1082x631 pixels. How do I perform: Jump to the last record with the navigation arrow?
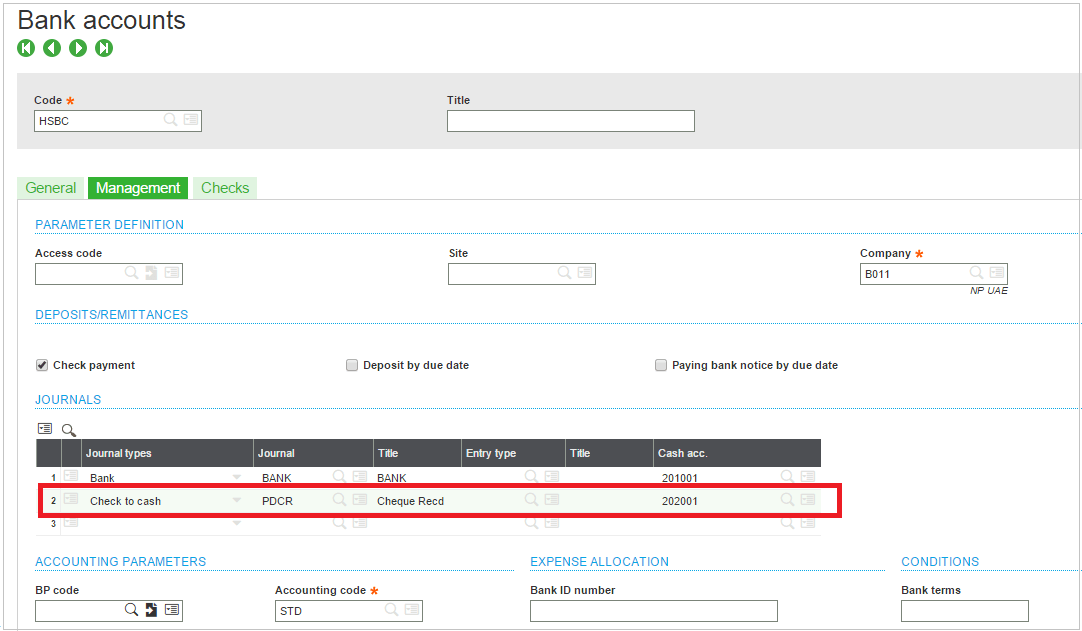click(x=104, y=48)
